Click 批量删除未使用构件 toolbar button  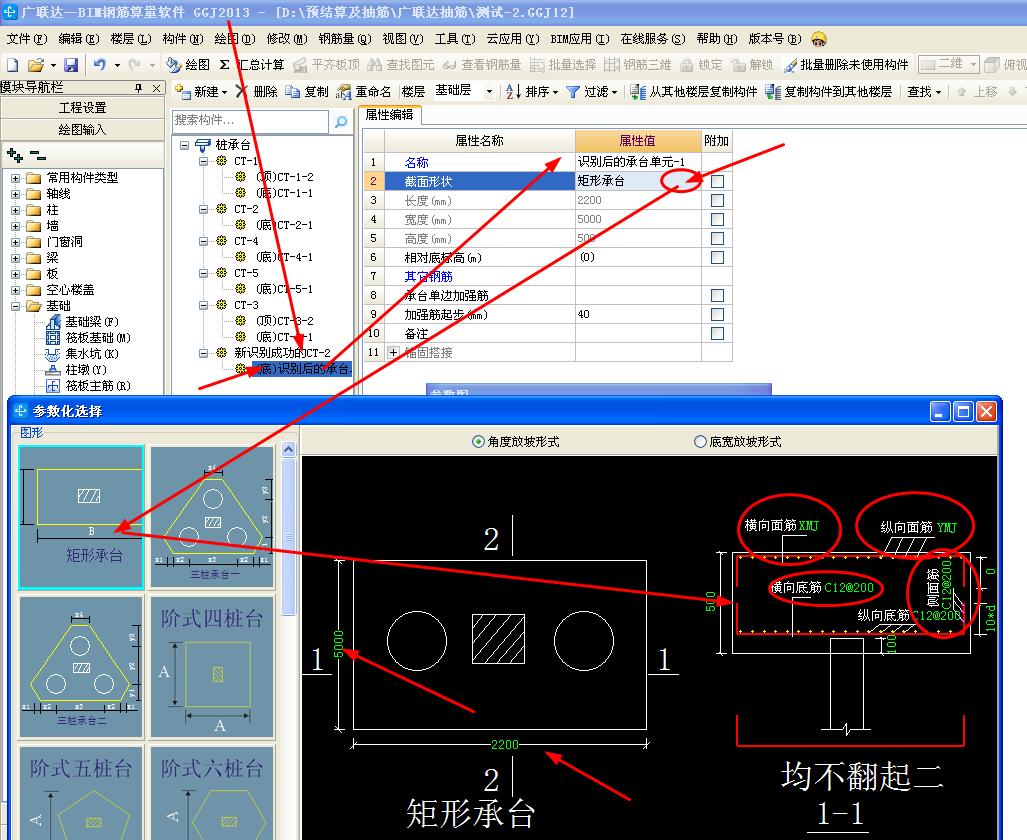846,65
